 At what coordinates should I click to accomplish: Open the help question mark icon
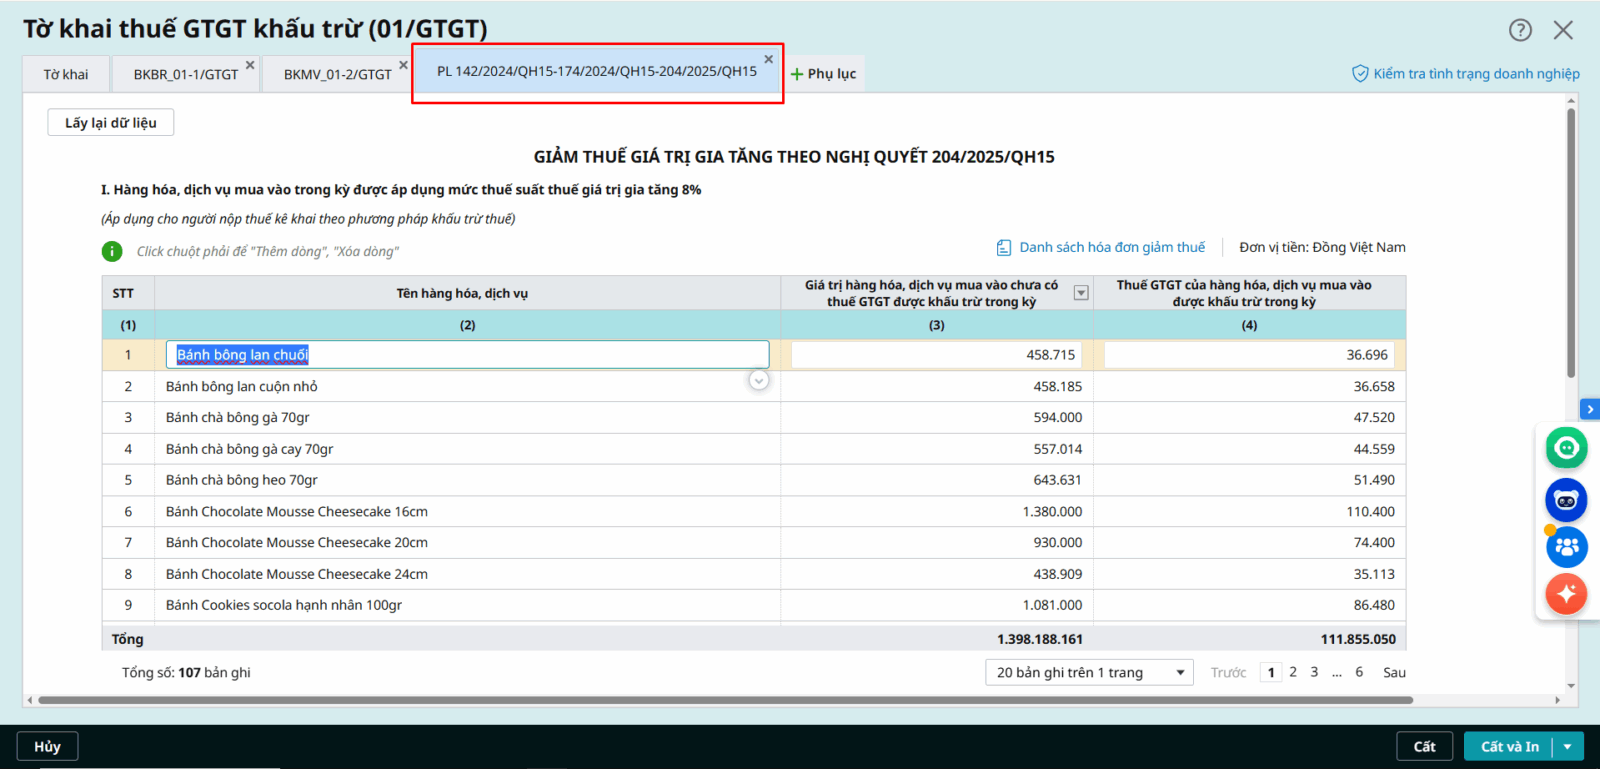(1520, 30)
